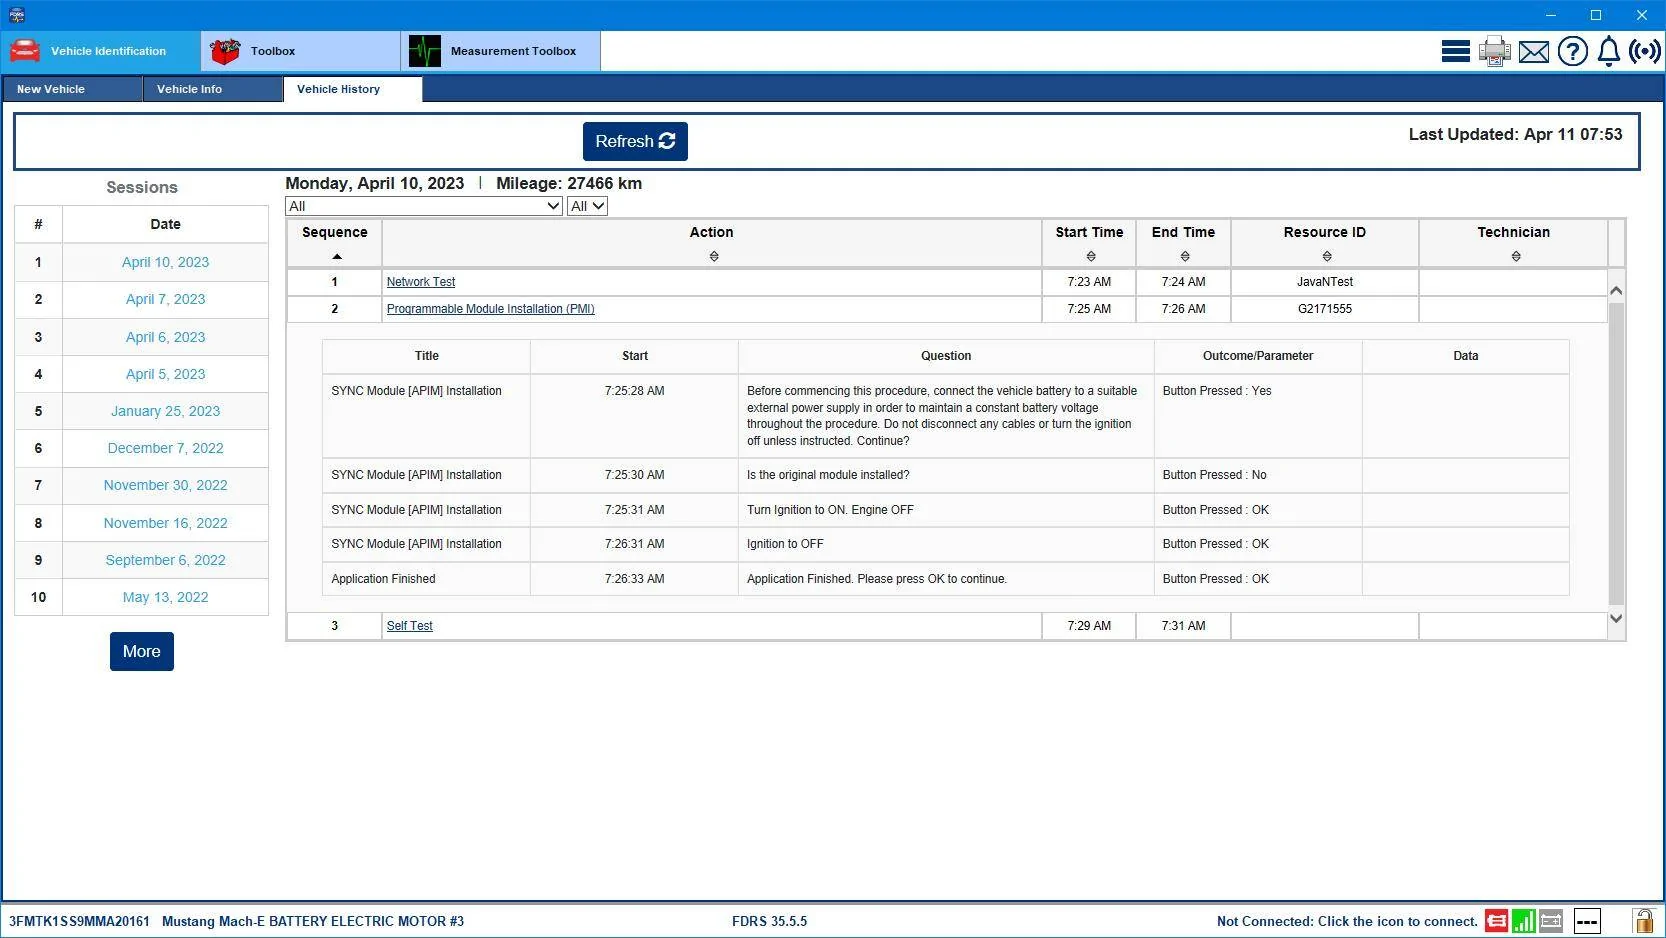Open the Vehicle Identification tab
This screenshot has width=1666, height=938.
[101, 51]
